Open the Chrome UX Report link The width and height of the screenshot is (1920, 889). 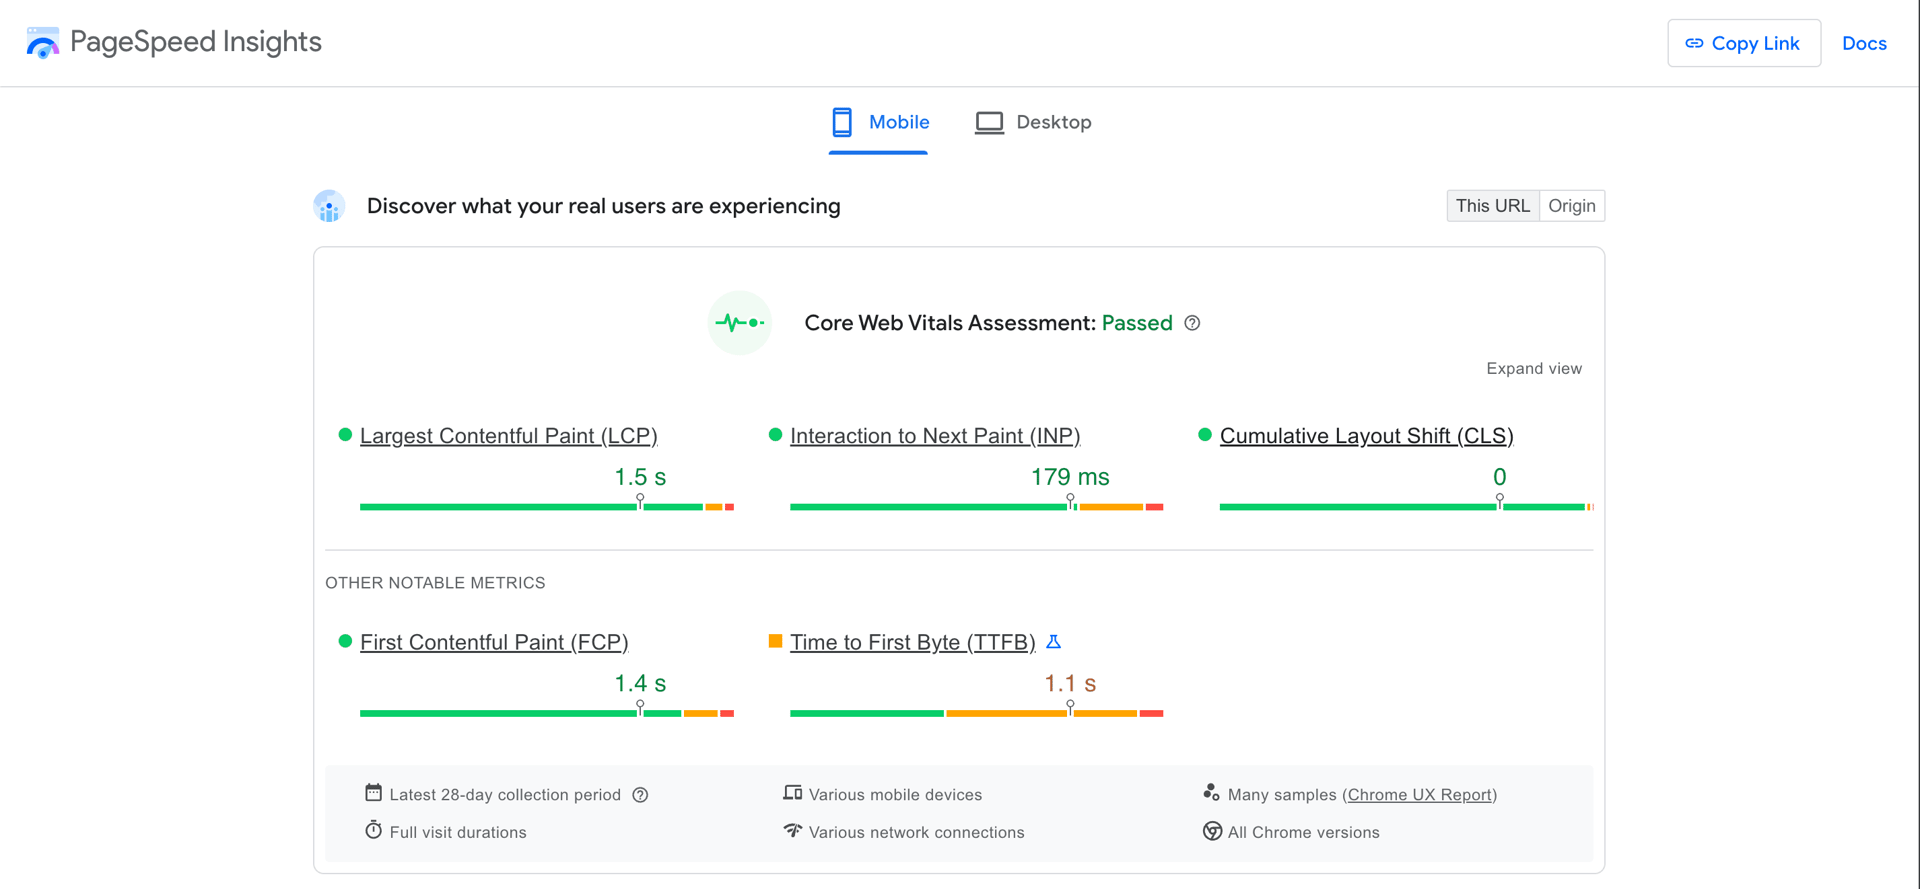click(x=1419, y=795)
